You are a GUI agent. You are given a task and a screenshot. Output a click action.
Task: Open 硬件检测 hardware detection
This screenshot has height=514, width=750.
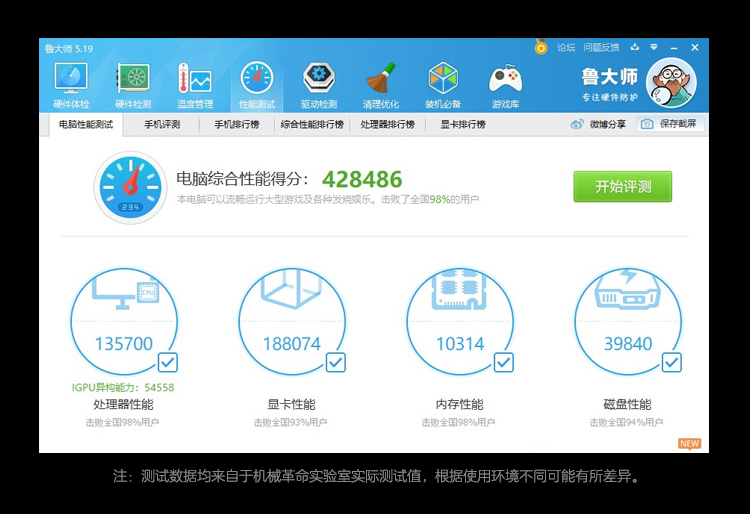133,86
